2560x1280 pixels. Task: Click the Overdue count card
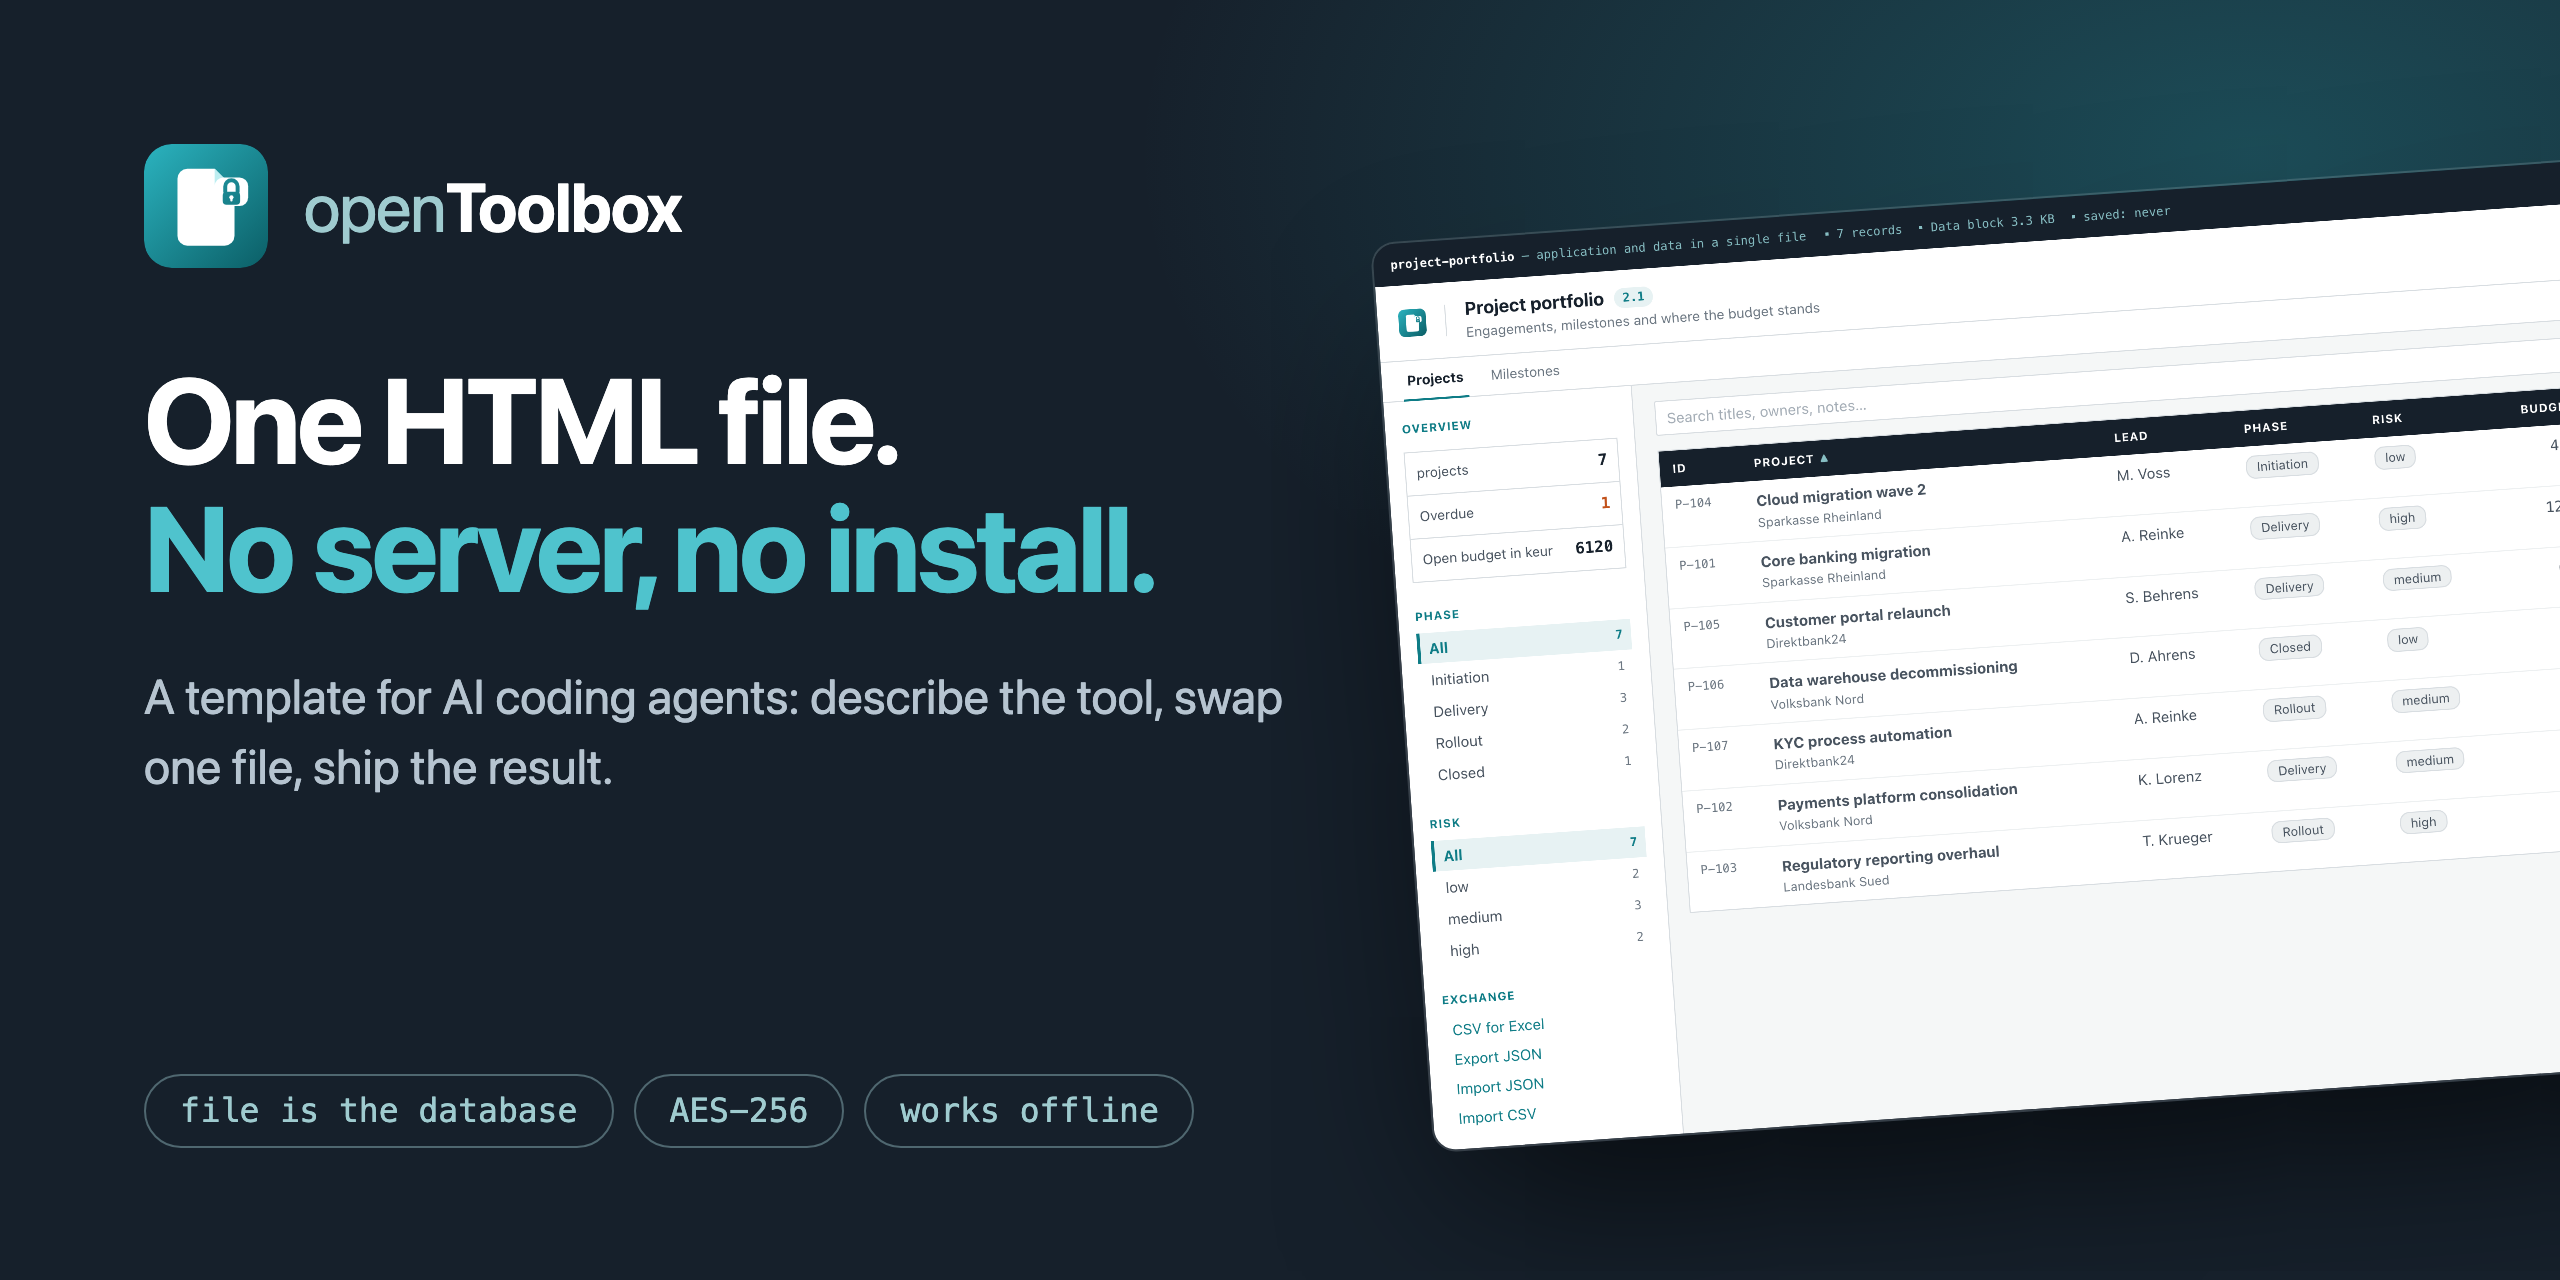point(1514,509)
